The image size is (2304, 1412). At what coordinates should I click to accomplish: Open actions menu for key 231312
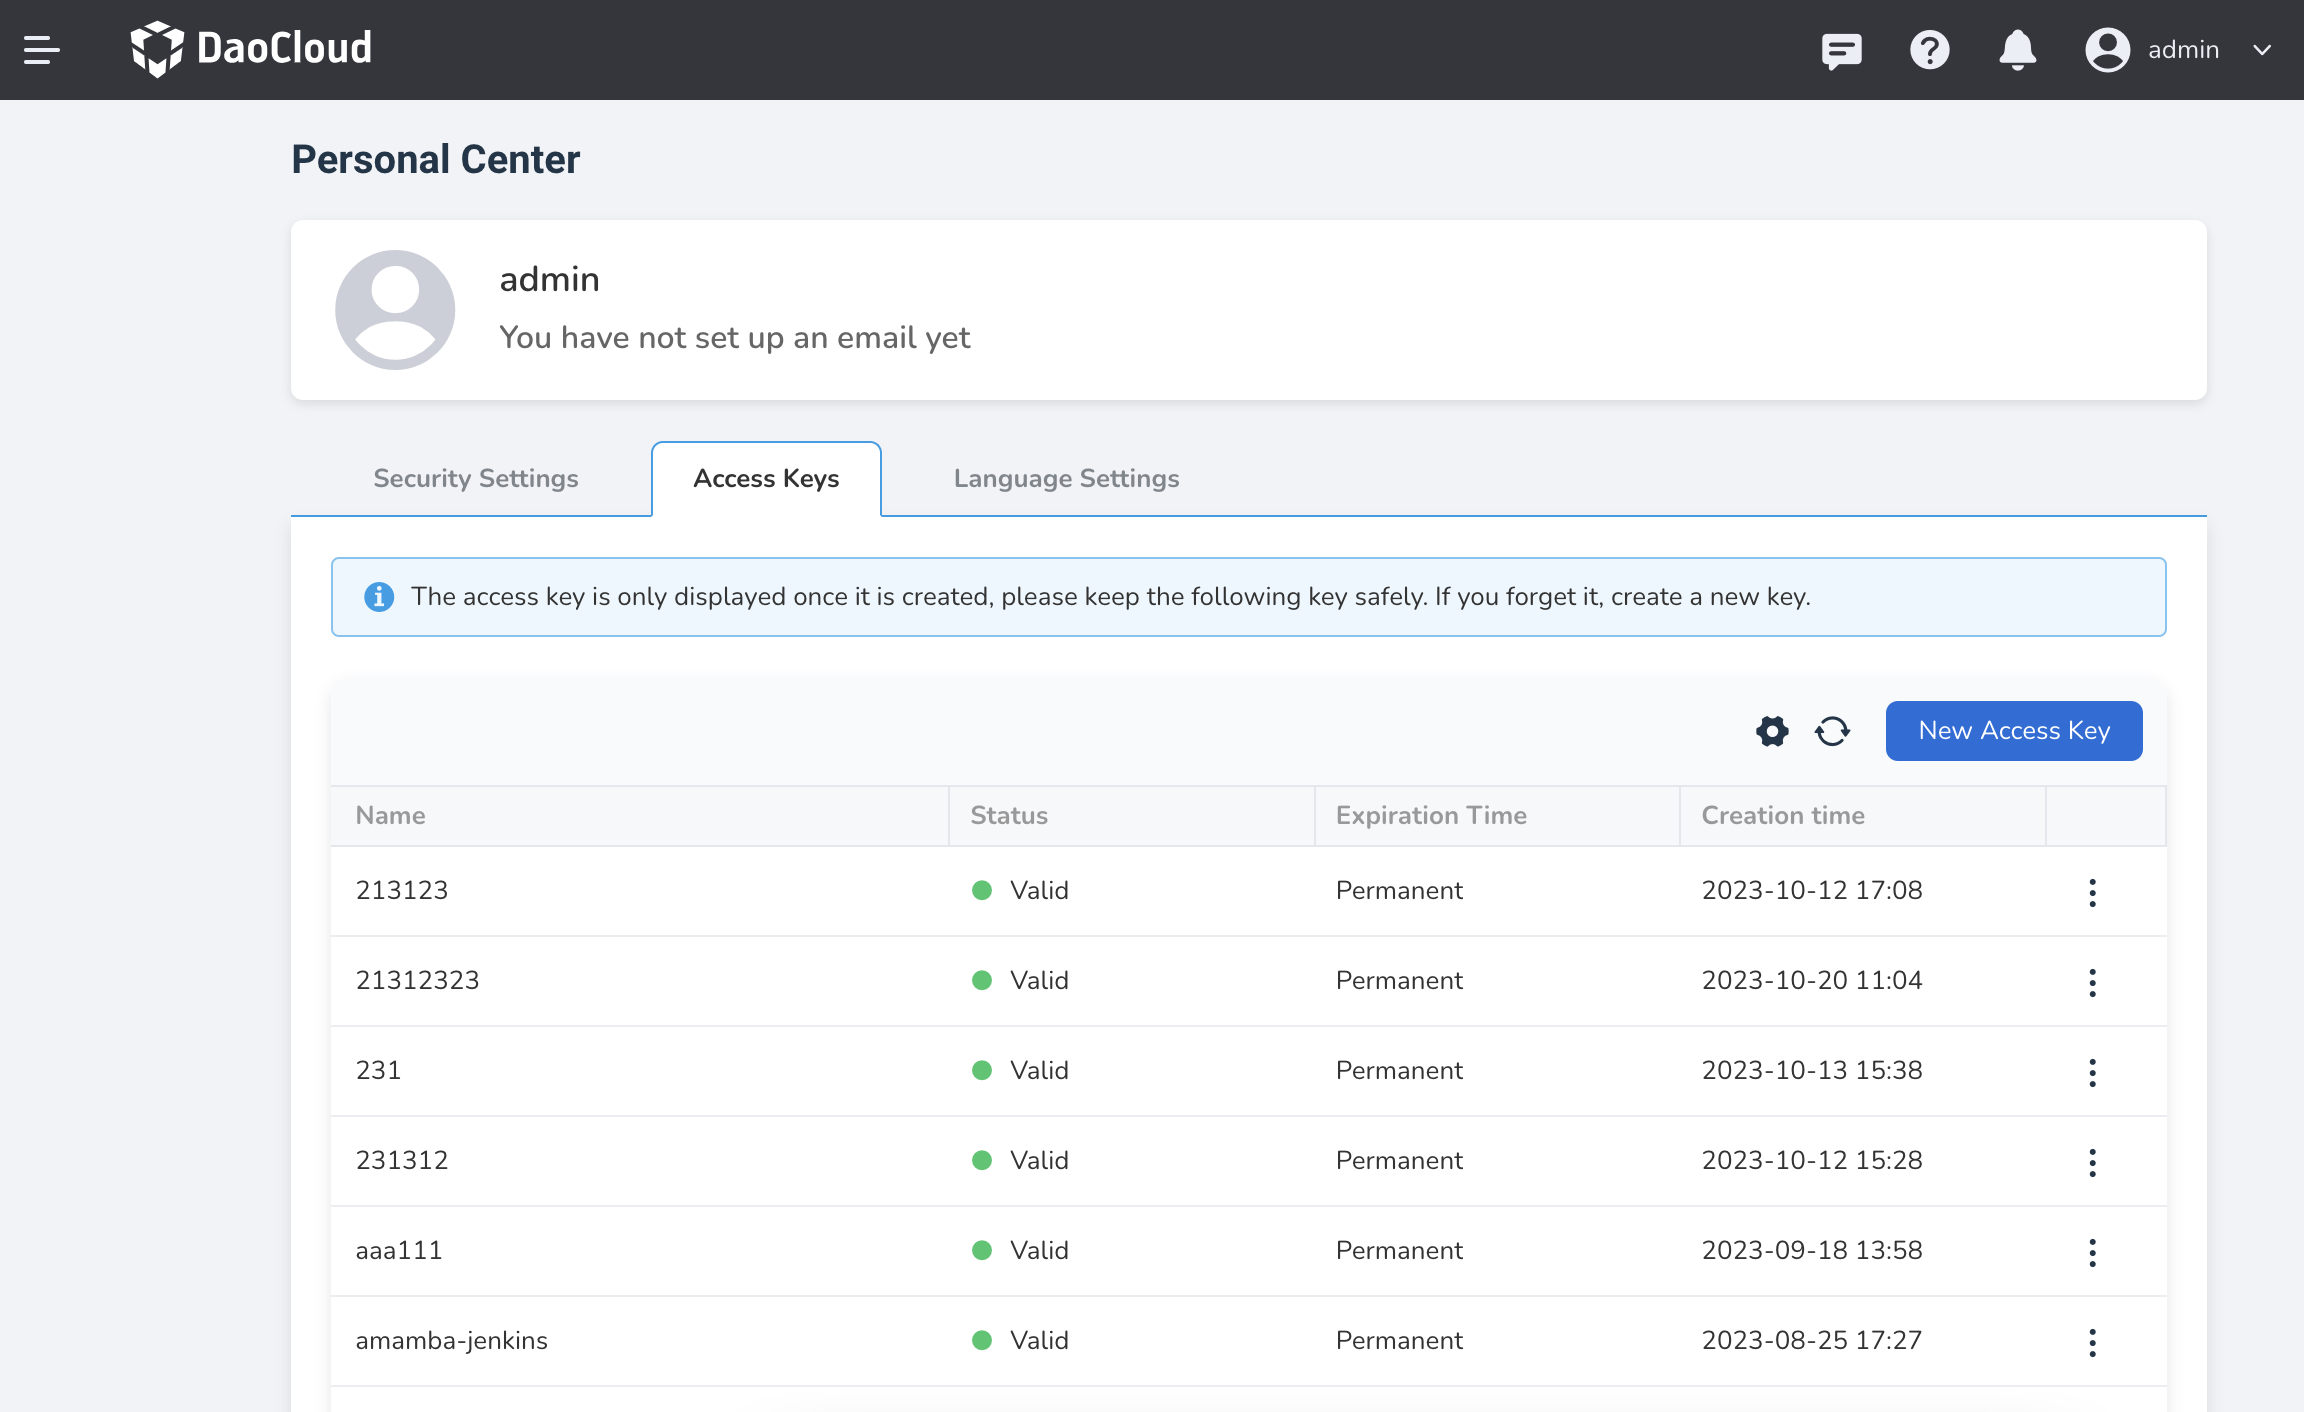click(2092, 1162)
